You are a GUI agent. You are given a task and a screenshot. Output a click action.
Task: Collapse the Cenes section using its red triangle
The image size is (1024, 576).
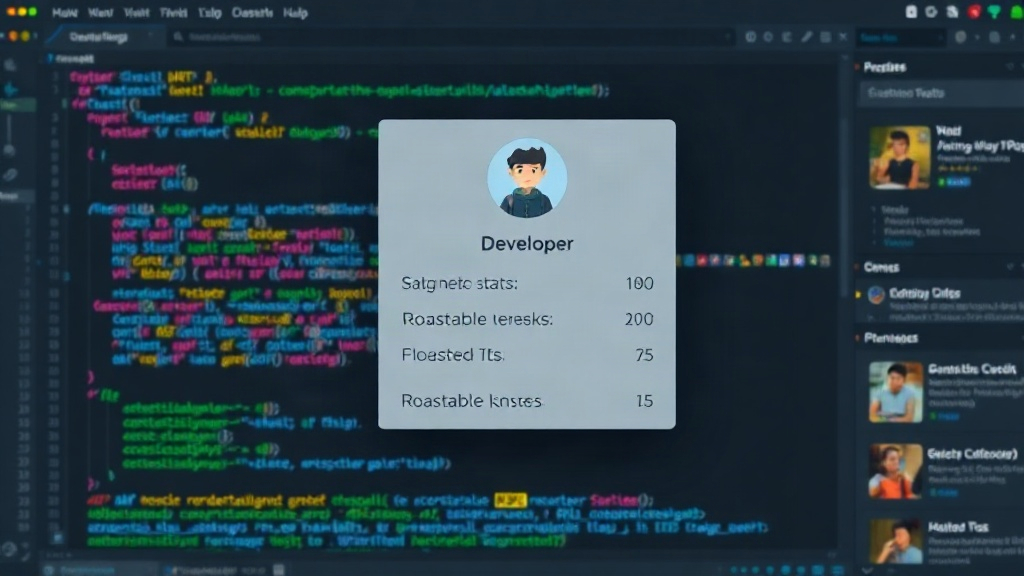pos(857,266)
